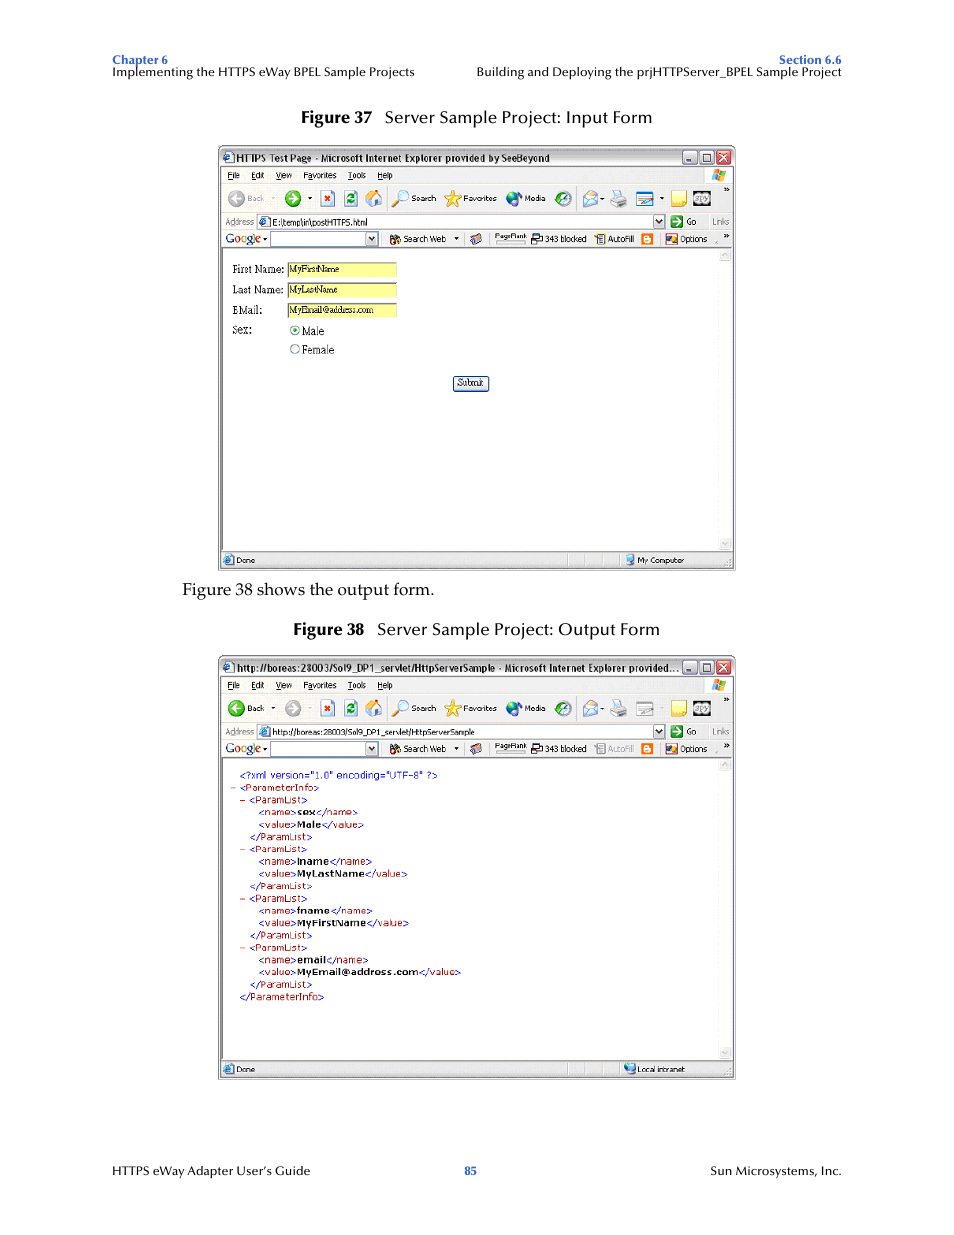Go Home in HTTPS Test Page window
The width and height of the screenshot is (954, 1235).
(x=373, y=198)
